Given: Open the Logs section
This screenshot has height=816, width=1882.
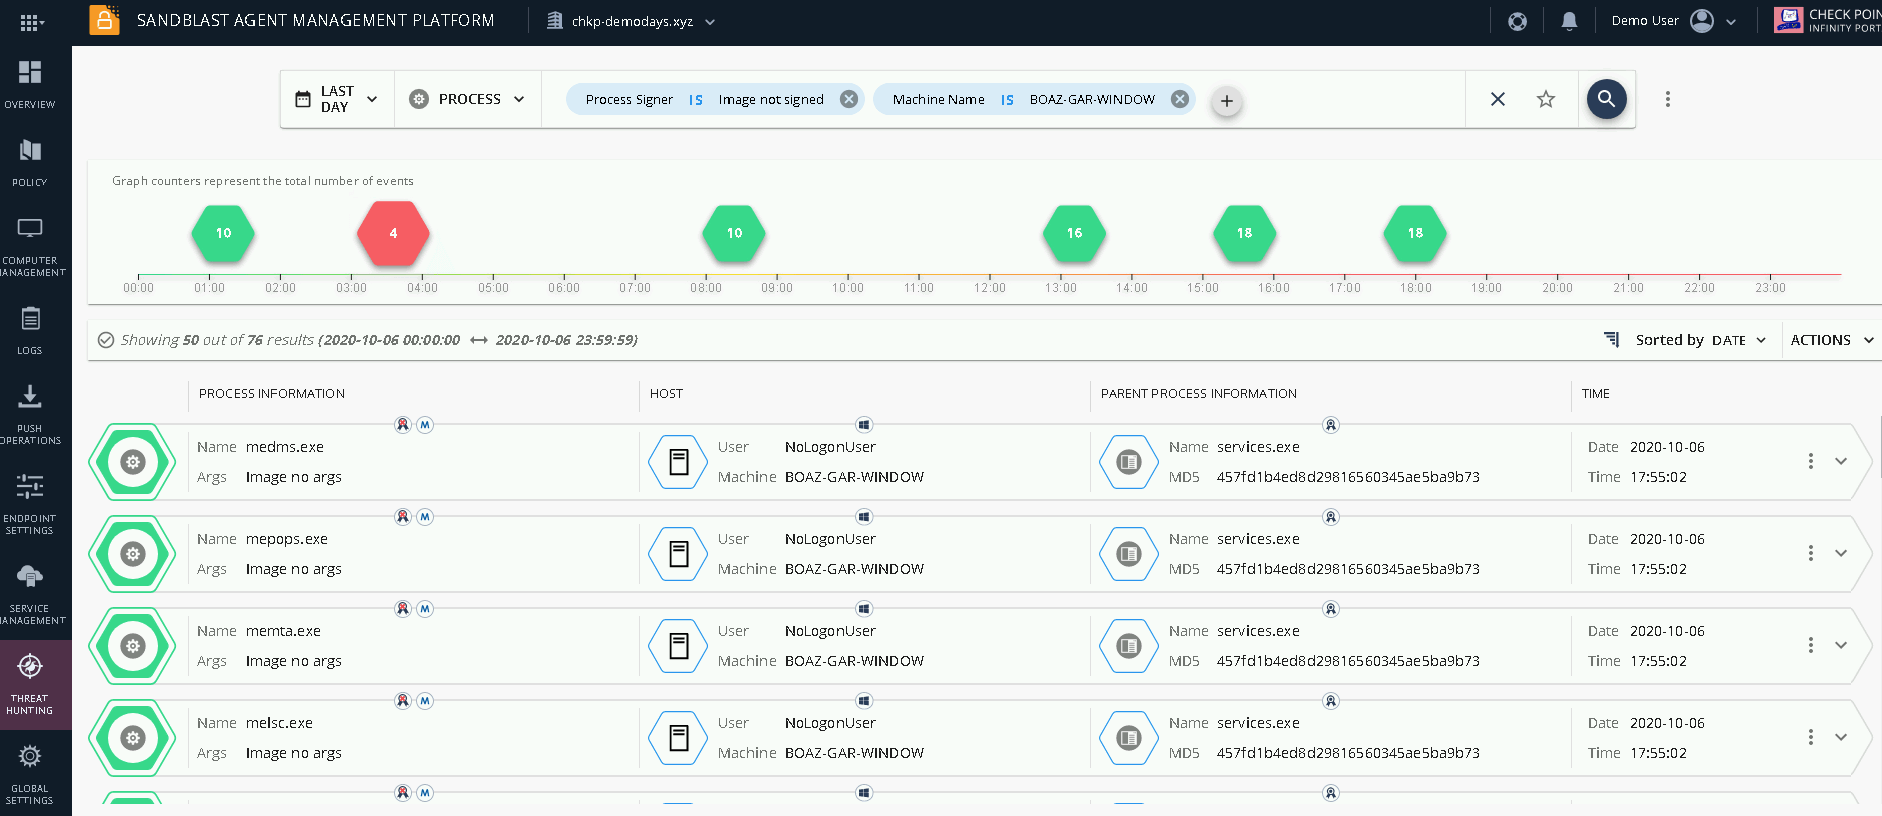Looking at the screenshot, I should point(30,330).
